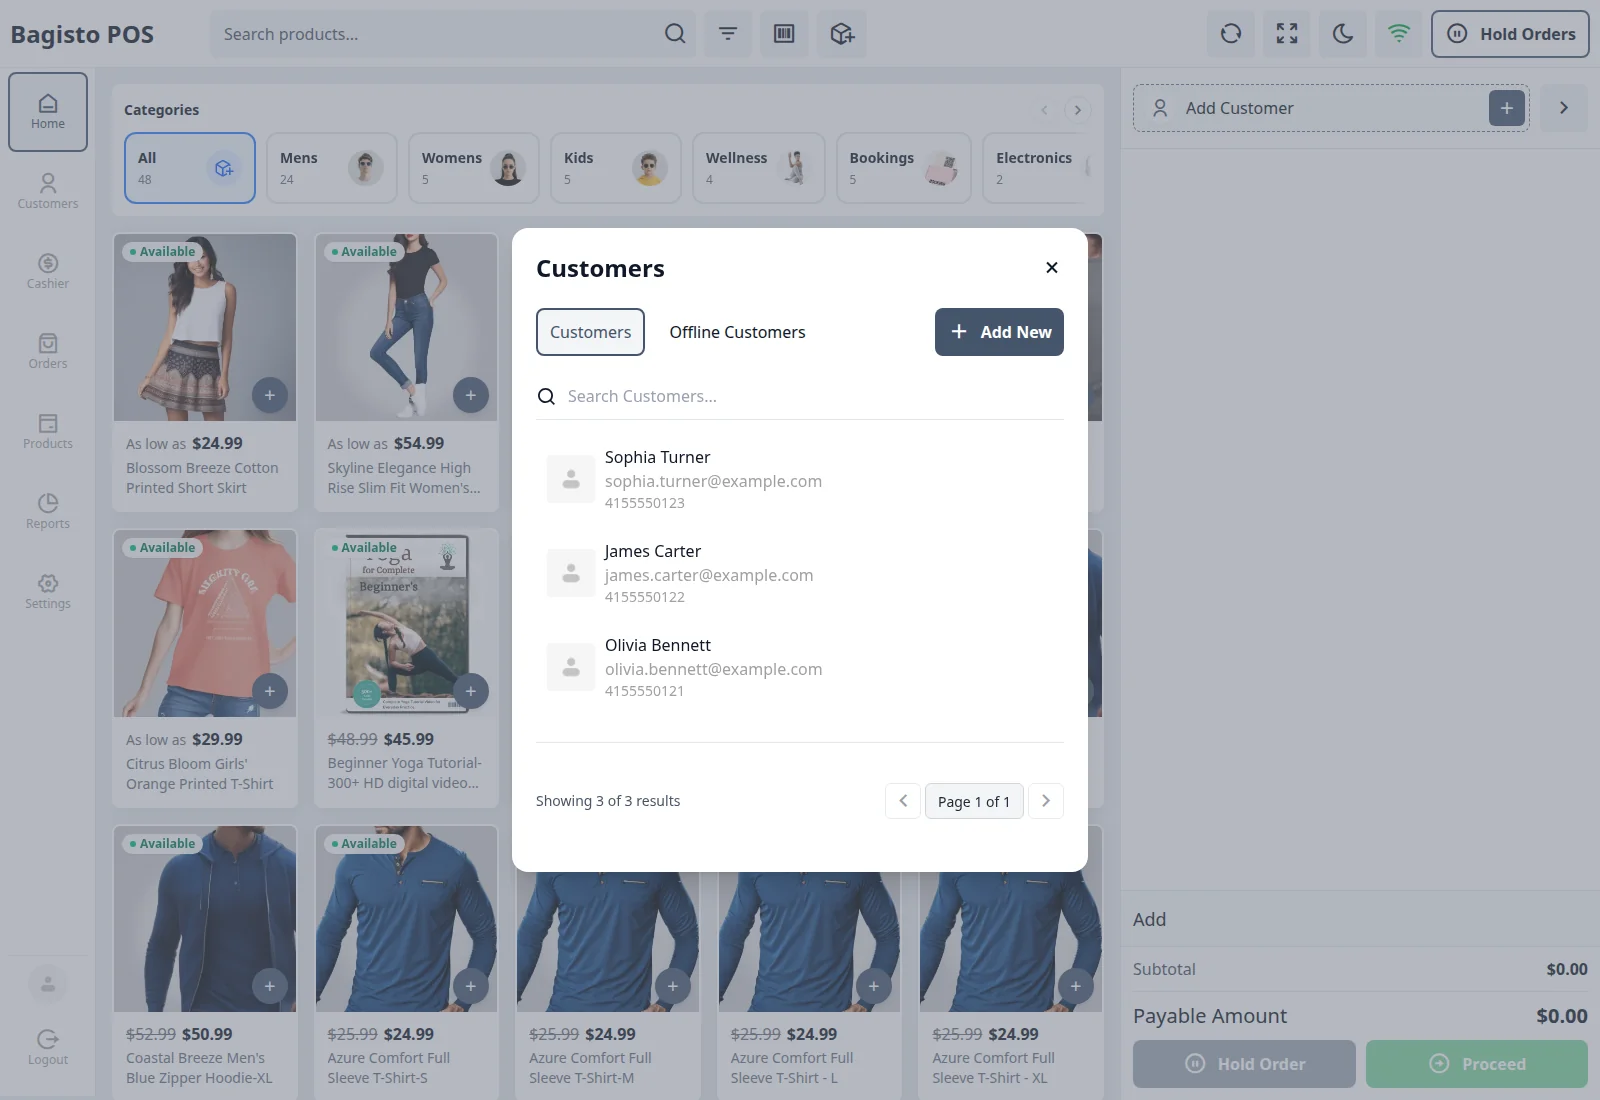1600x1100 pixels.
Task: Select the Wellness category
Action: tap(758, 168)
